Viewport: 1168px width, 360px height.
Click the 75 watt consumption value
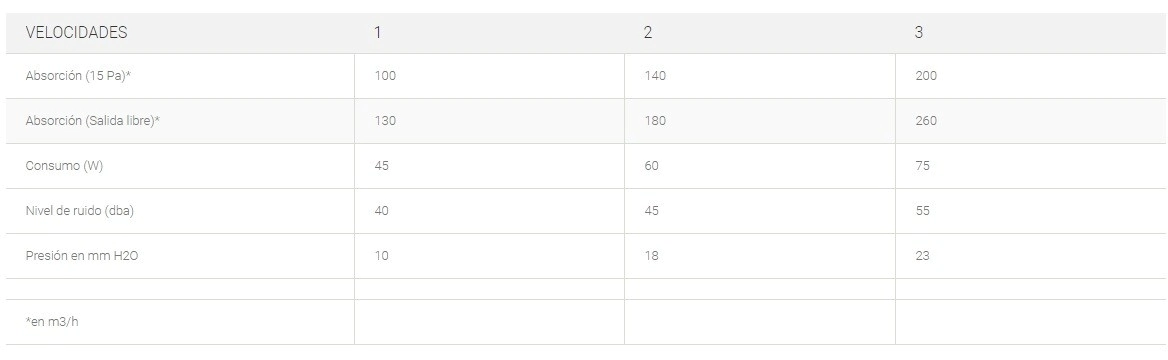point(922,165)
